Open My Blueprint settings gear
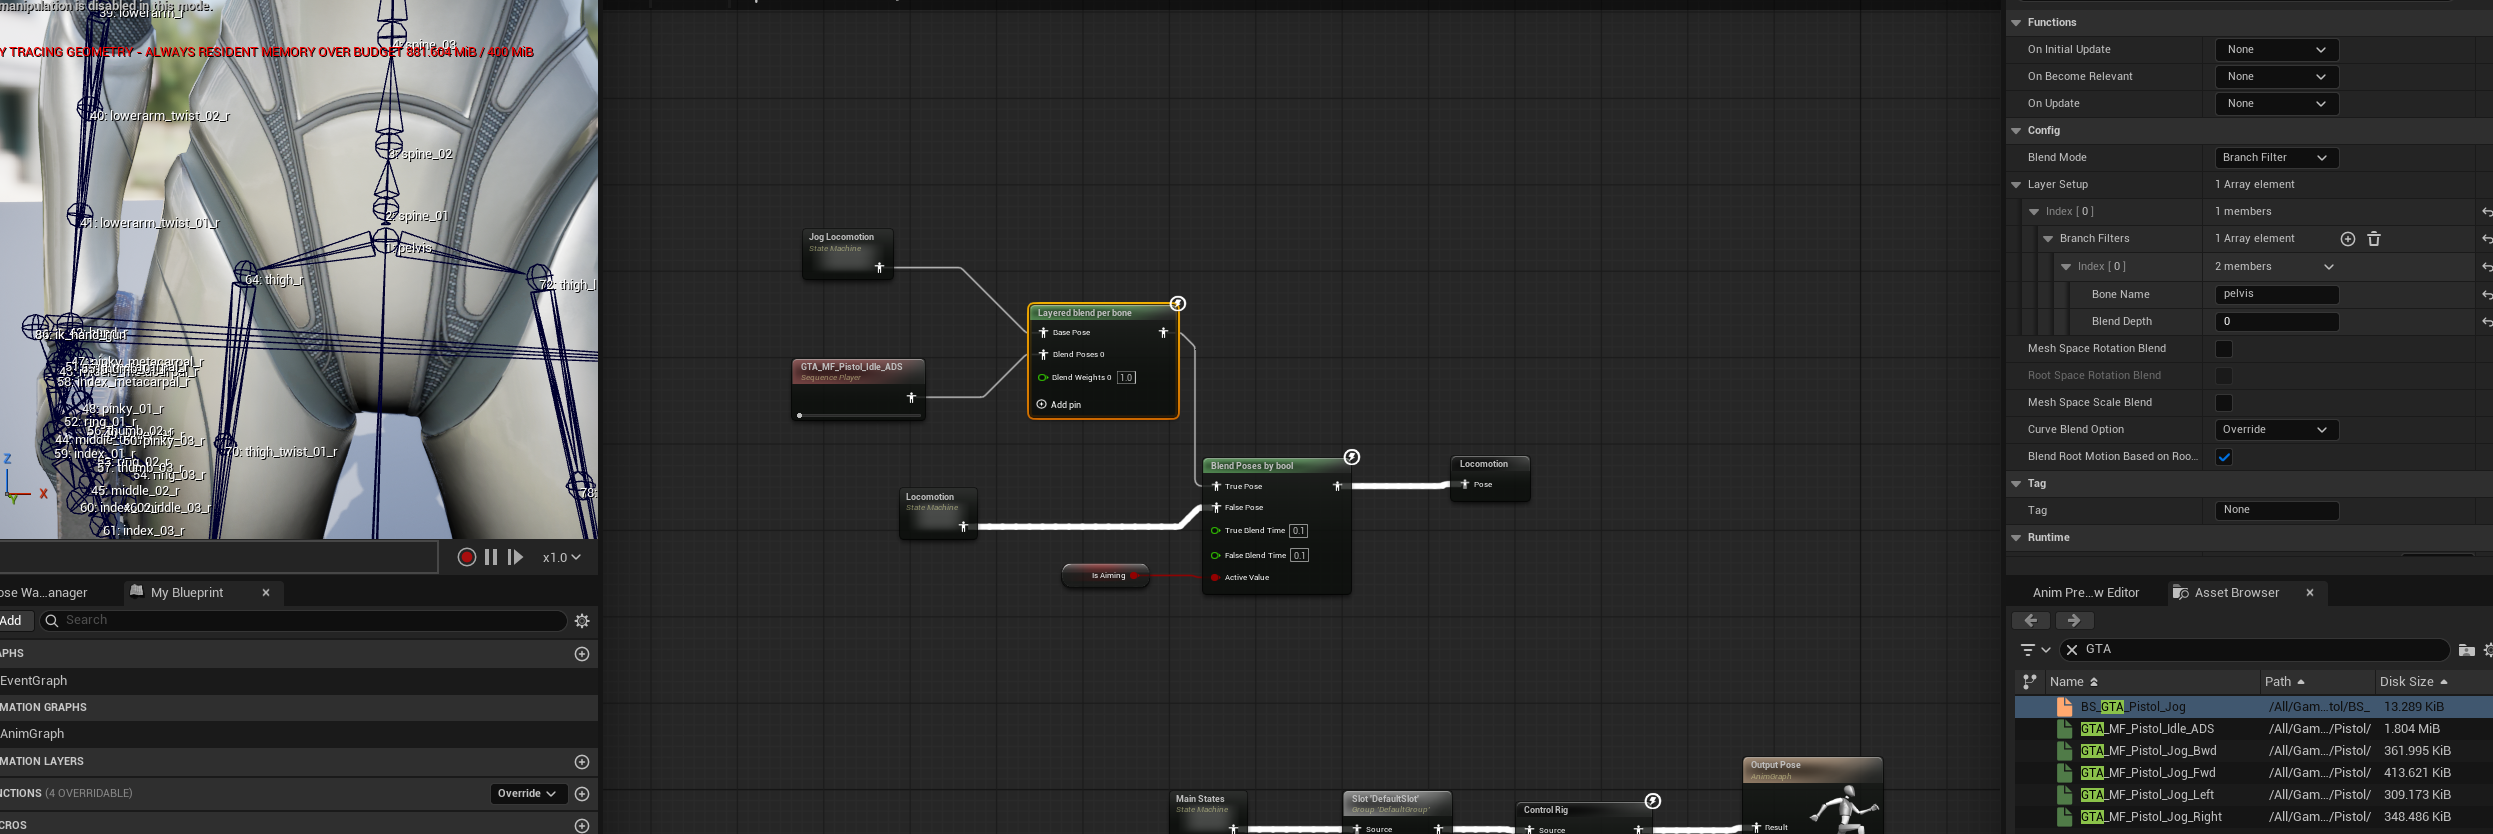The height and width of the screenshot is (834, 2493). [x=582, y=621]
